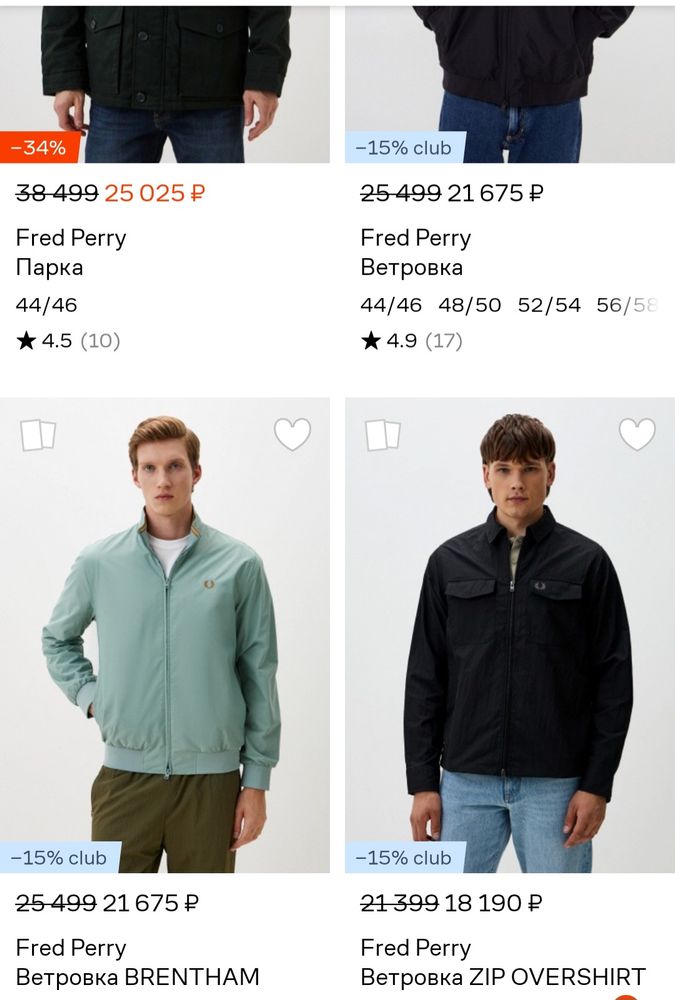Tap compare icon on black overshirt
This screenshot has width=675, height=1000.
pyautogui.click(x=383, y=435)
